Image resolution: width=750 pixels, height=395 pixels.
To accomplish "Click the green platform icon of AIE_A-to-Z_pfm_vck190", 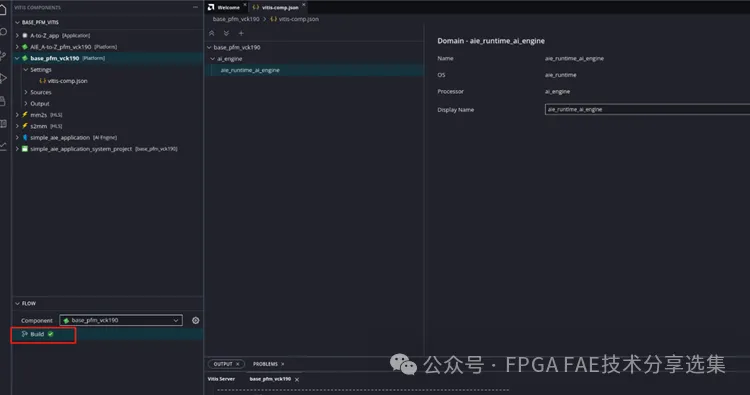I will (25, 47).
